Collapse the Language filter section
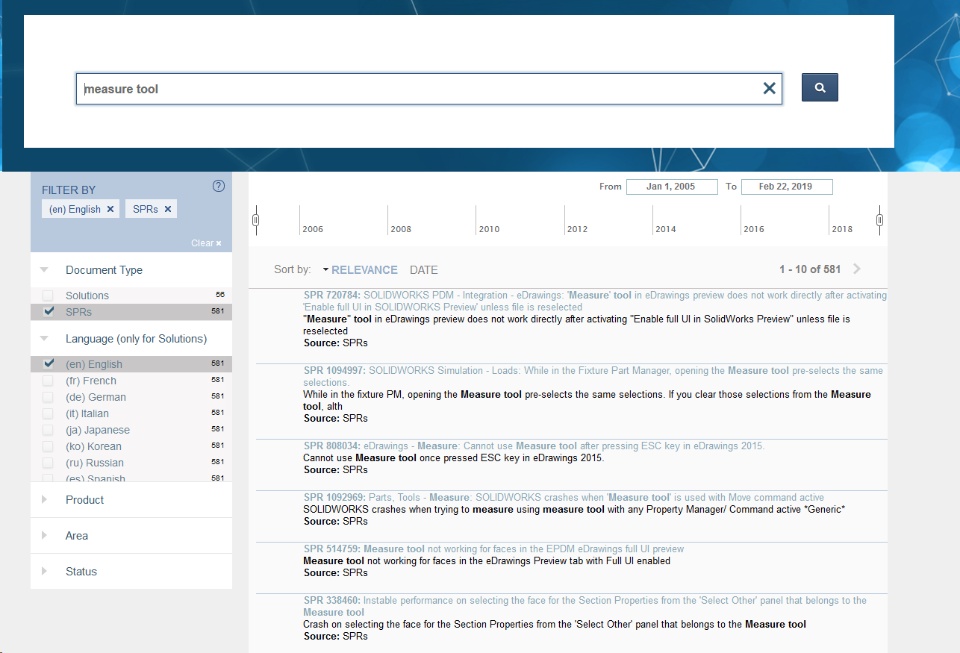 pos(44,338)
